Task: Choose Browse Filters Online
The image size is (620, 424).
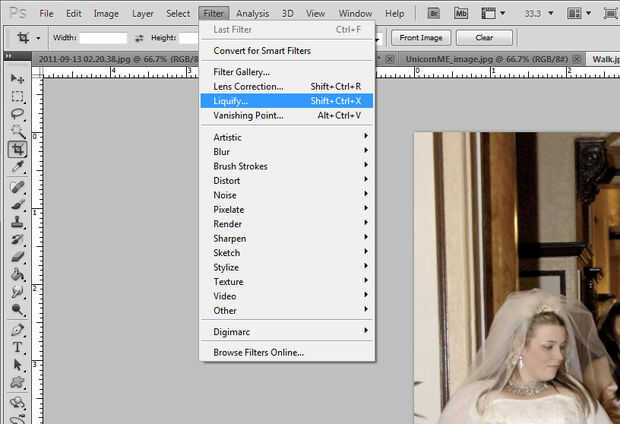Action: pyautogui.click(x=287, y=352)
